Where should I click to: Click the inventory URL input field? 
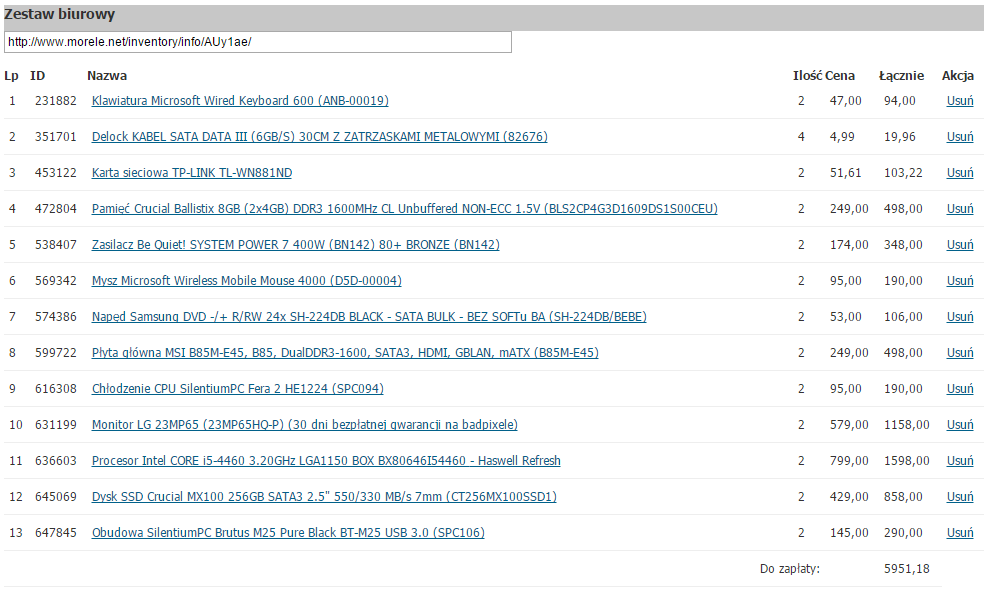[257, 42]
